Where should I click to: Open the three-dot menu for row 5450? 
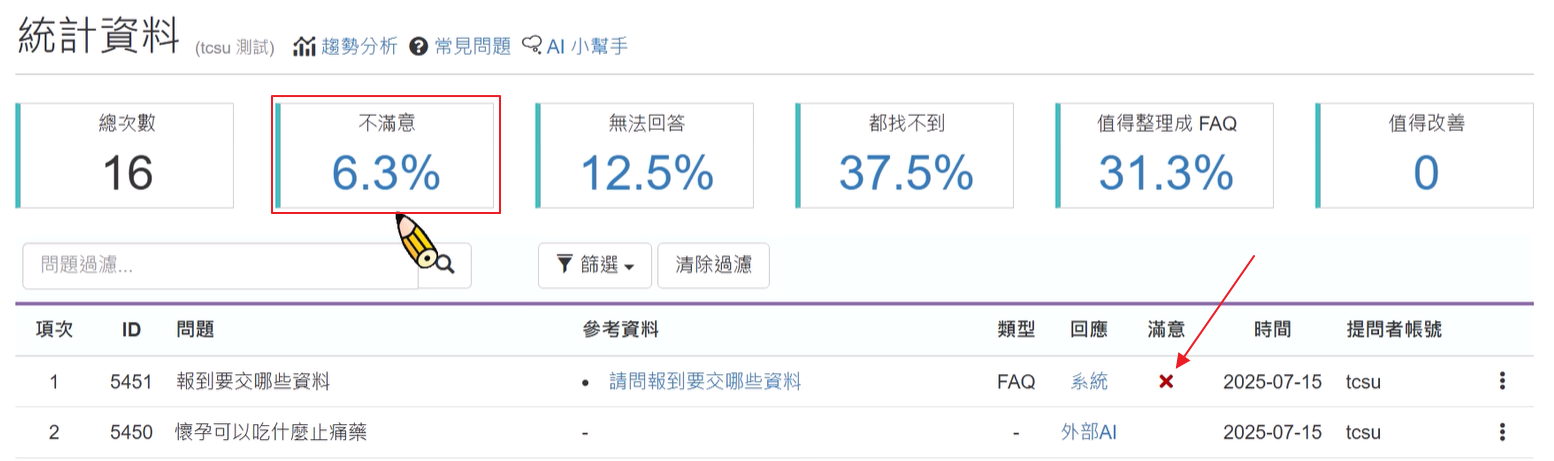pos(1501,432)
